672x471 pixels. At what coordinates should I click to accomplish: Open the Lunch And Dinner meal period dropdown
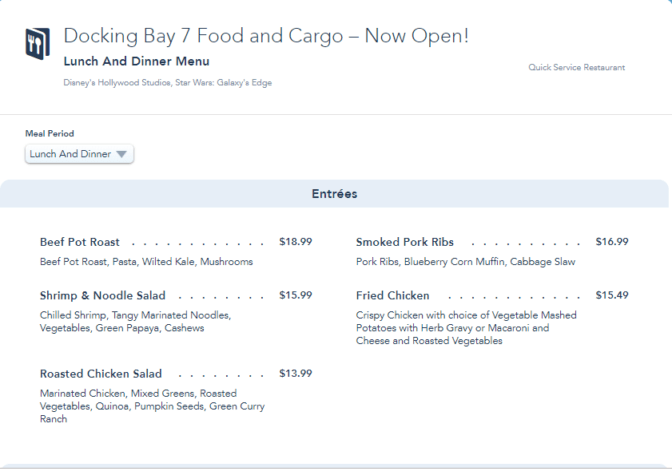click(79, 154)
